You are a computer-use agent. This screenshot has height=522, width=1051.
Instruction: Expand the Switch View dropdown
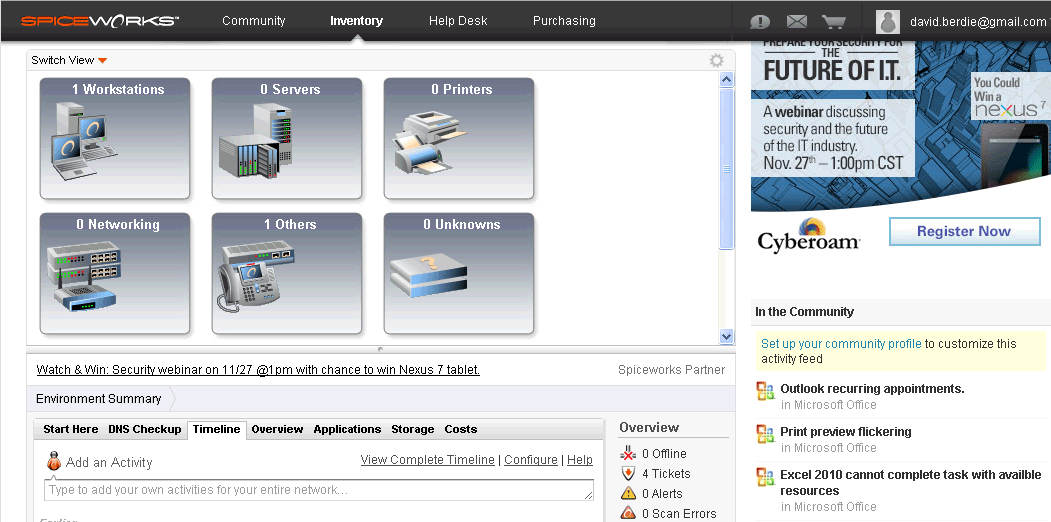(x=69, y=60)
